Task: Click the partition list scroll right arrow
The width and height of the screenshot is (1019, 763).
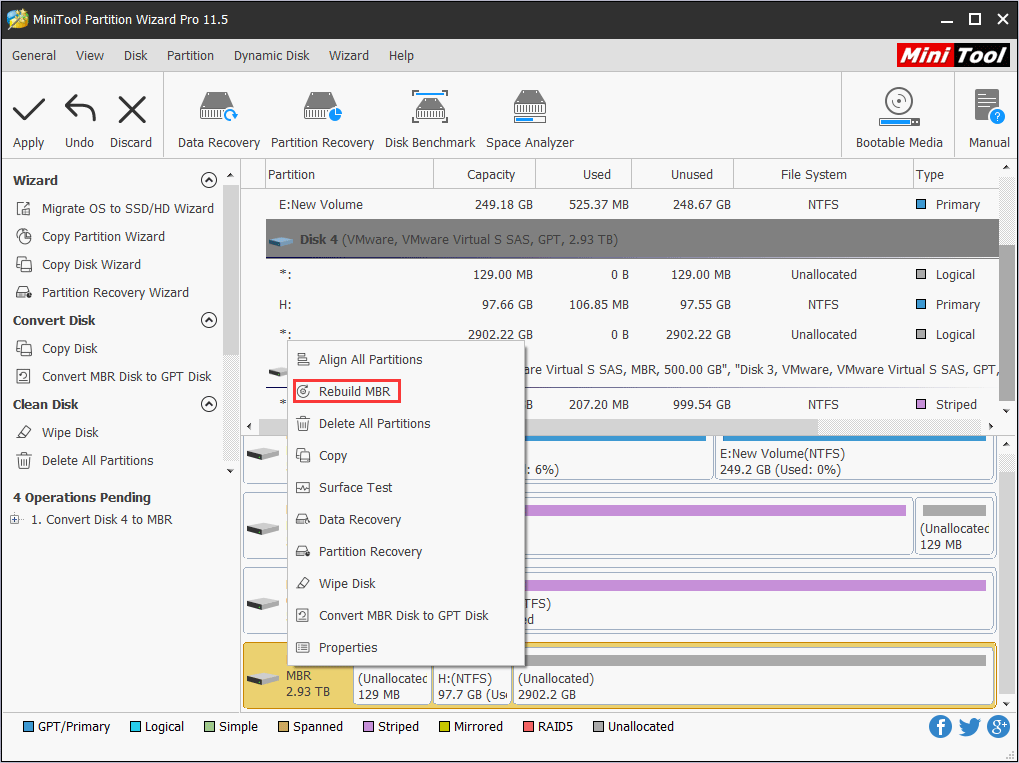Action: click(990, 426)
